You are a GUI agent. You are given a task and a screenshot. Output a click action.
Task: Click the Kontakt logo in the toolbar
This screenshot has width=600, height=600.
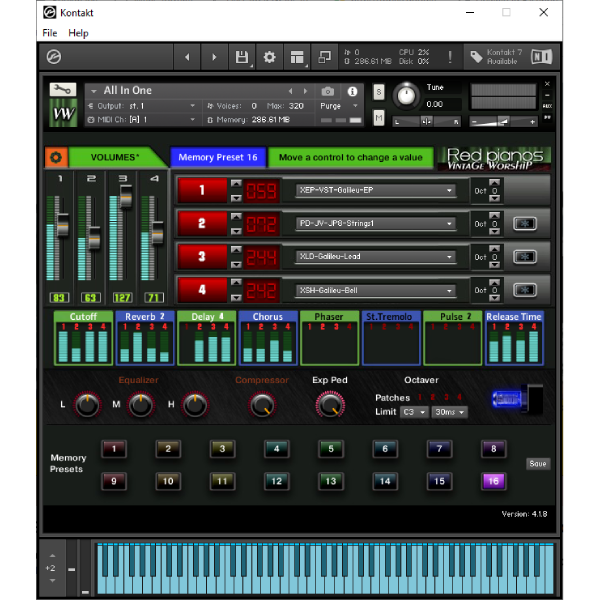click(54, 57)
